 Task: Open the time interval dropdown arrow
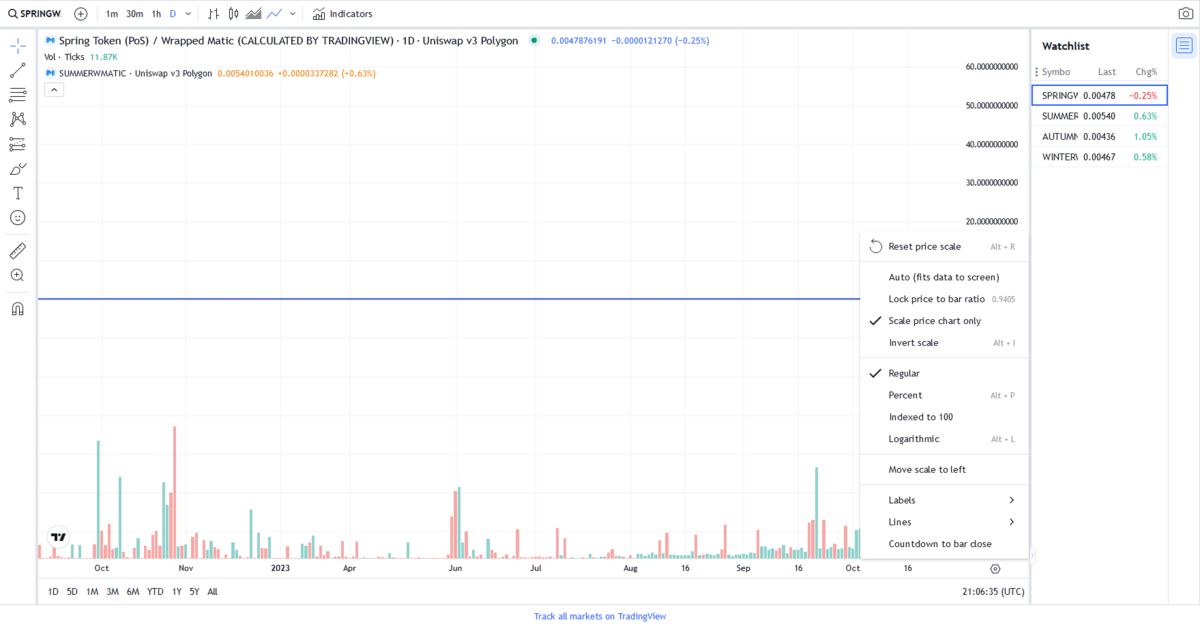click(x=188, y=14)
